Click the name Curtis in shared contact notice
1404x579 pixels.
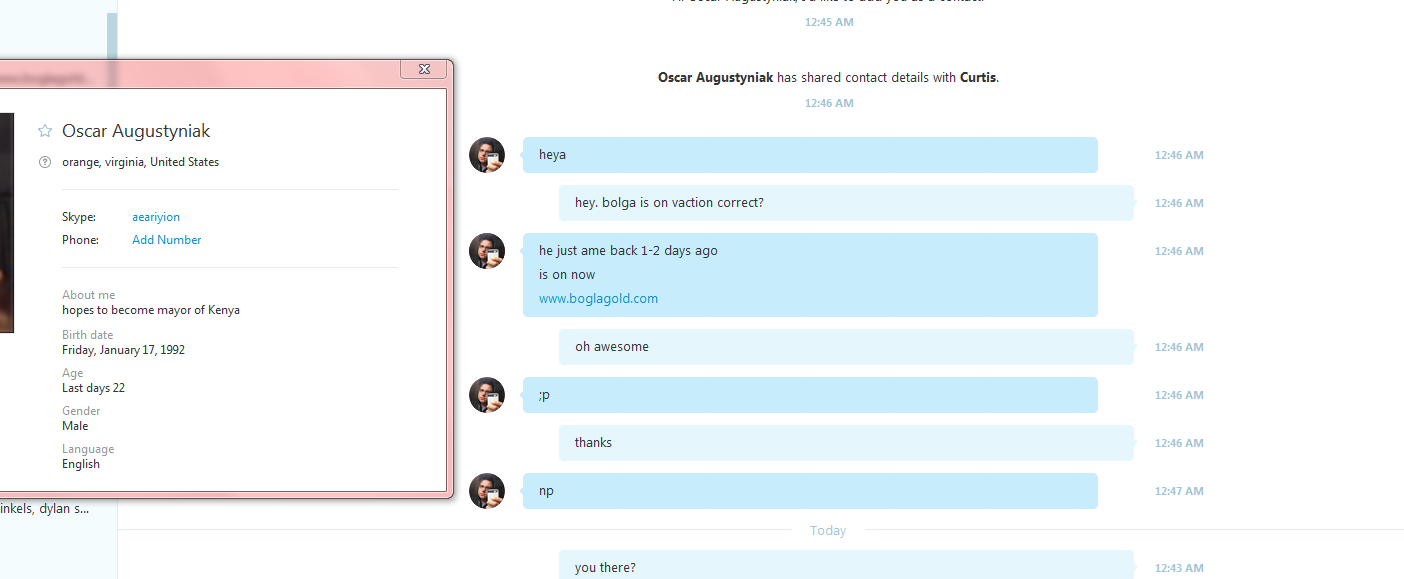(x=978, y=77)
